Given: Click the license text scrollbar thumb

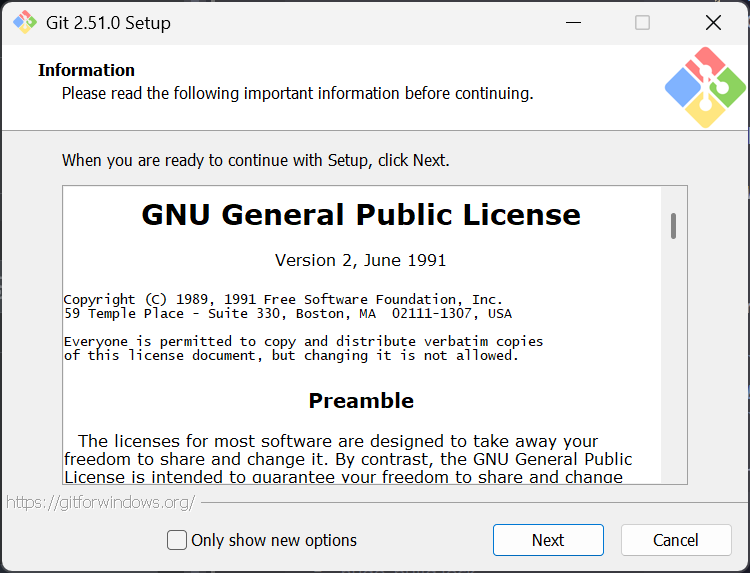Looking at the screenshot, I should (674, 226).
